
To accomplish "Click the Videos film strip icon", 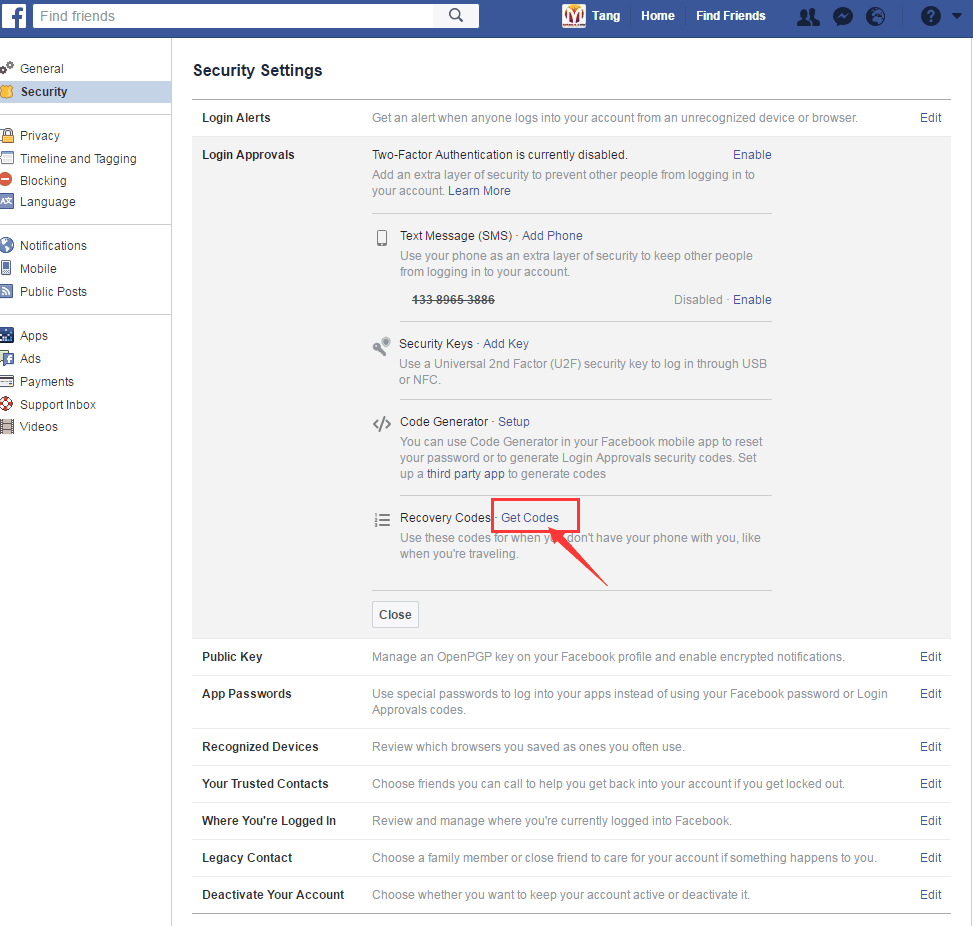I will coord(7,426).
